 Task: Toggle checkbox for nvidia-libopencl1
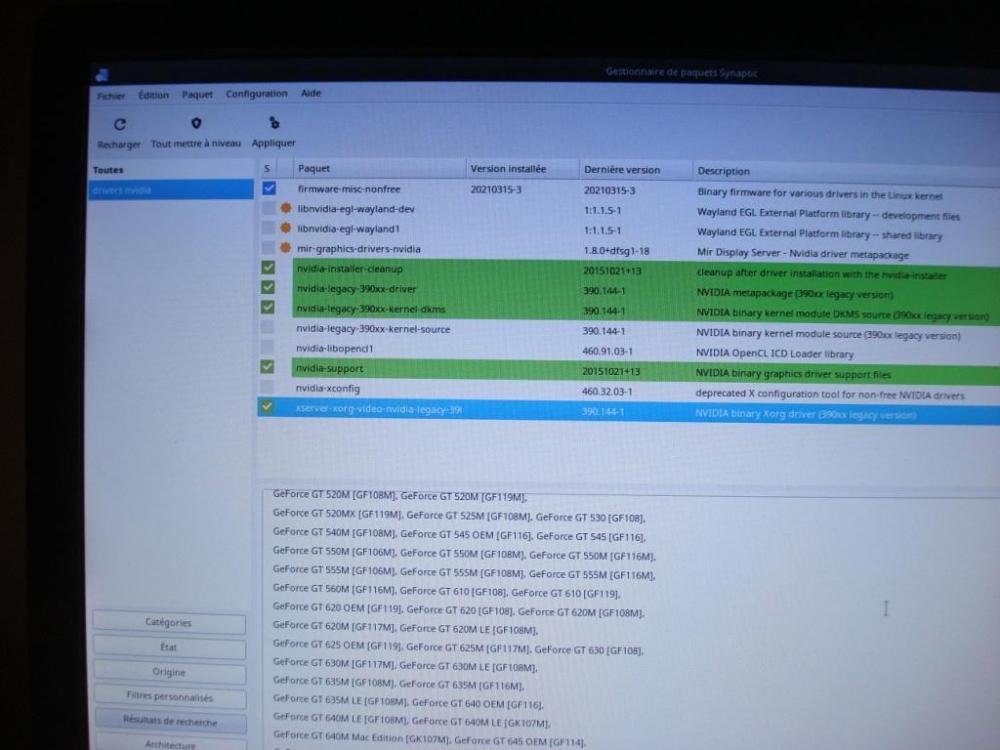click(268, 347)
